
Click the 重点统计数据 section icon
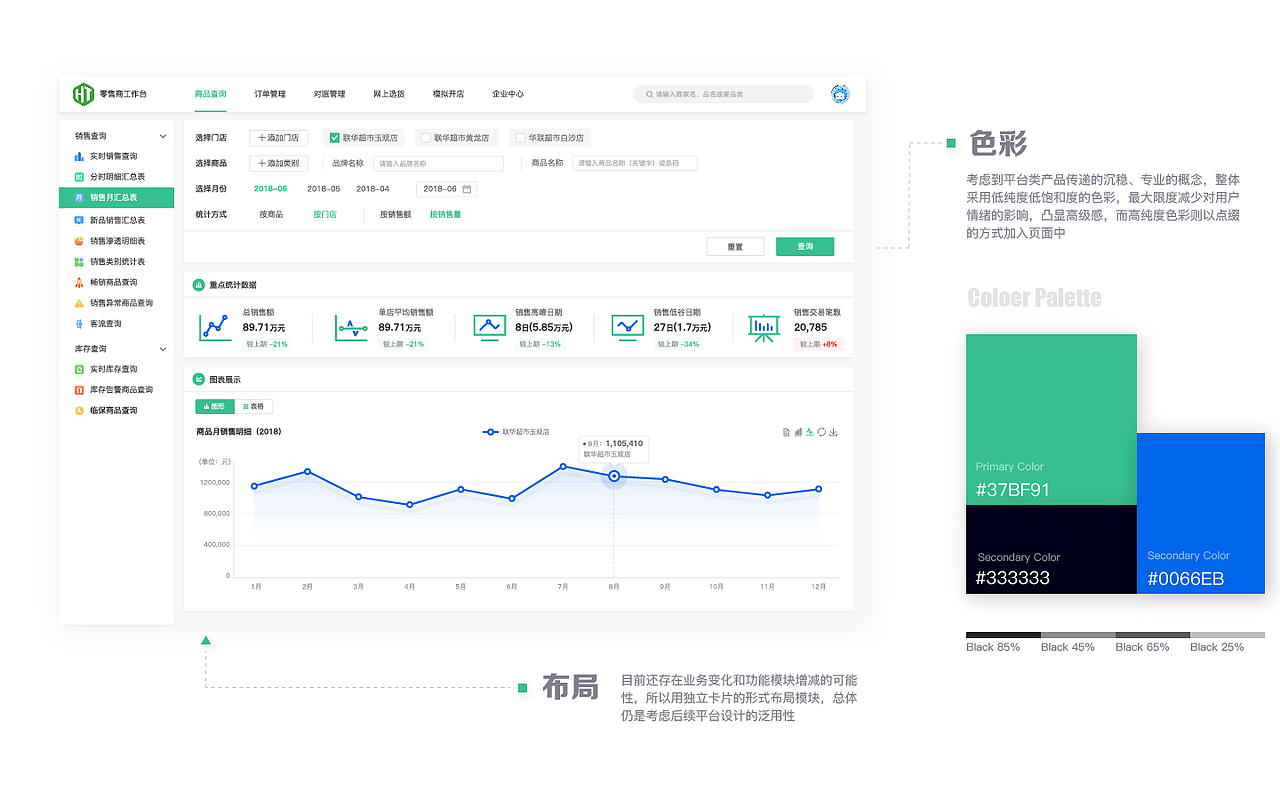click(x=198, y=285)
